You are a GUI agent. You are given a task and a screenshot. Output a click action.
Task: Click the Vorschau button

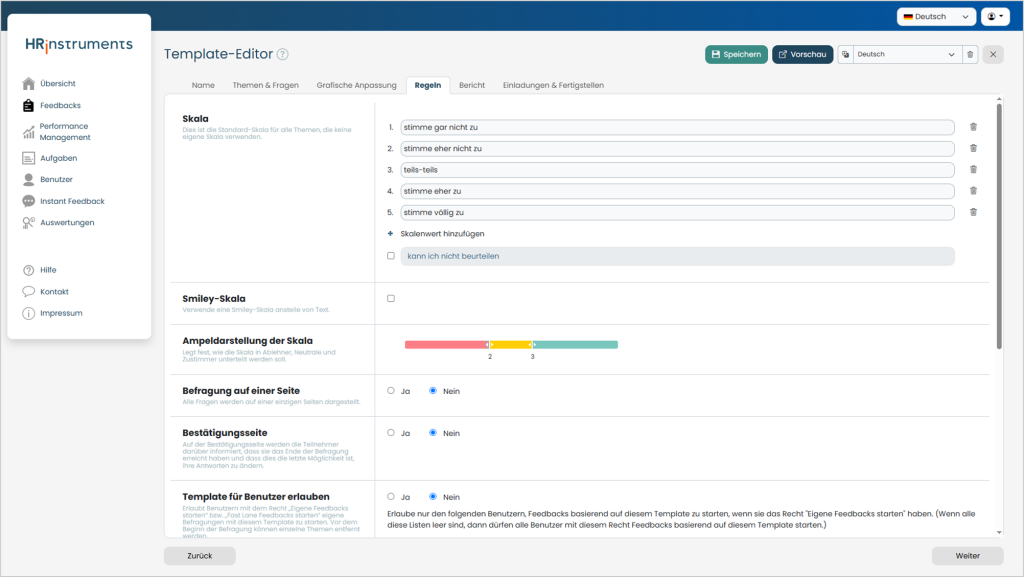coord(803,54)
